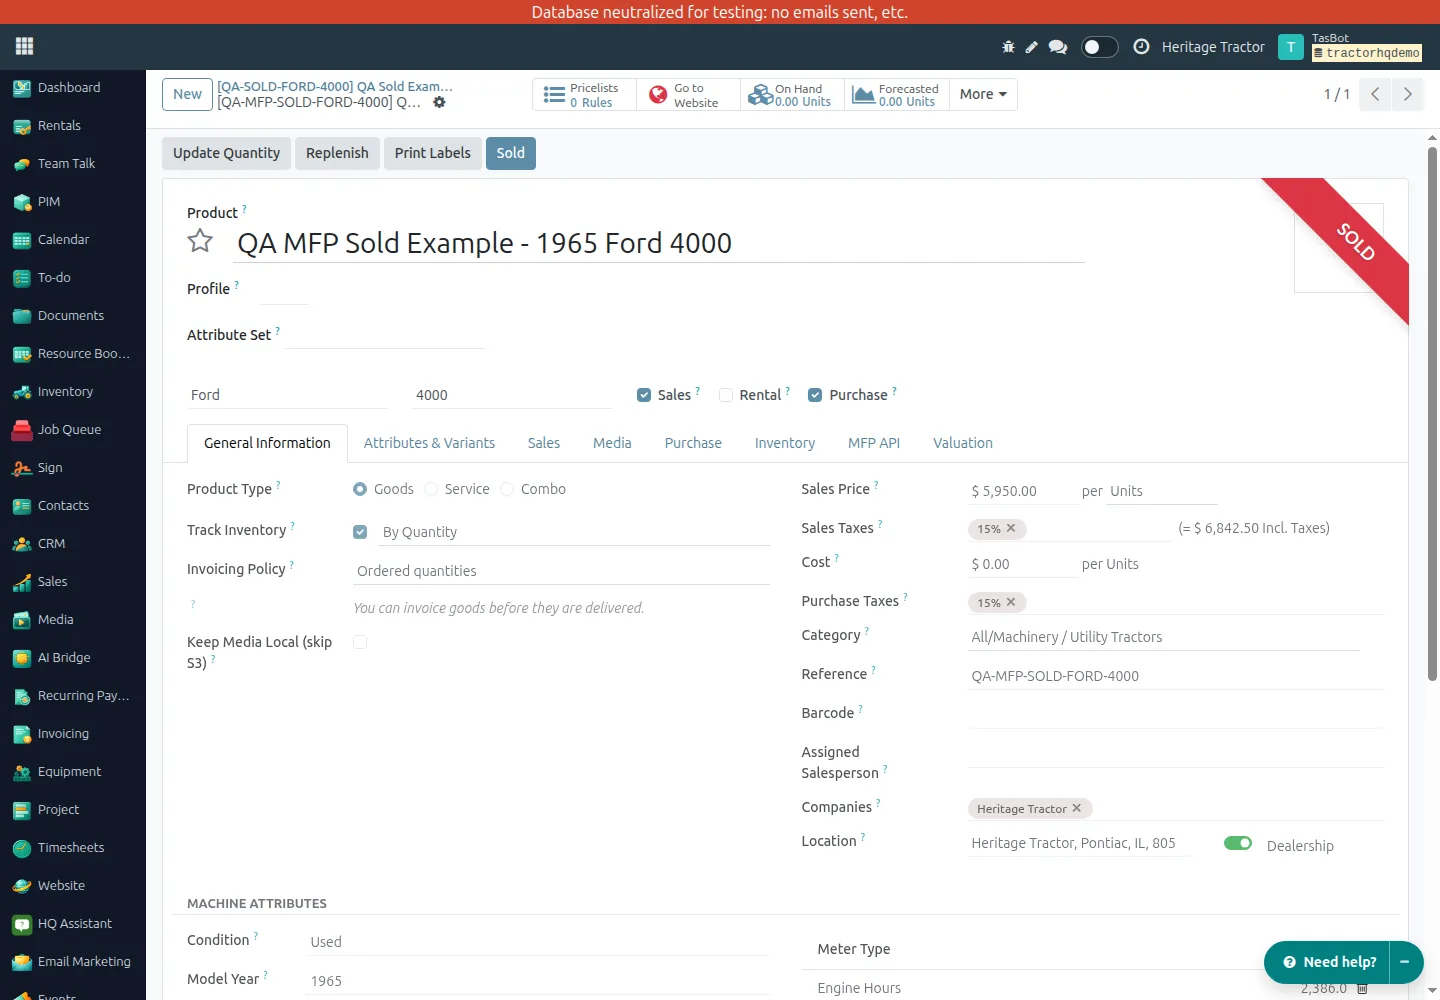Viewport: 1440px width, 1000px height.
Task: Click the Replenish button
Action: coord(337,153)
